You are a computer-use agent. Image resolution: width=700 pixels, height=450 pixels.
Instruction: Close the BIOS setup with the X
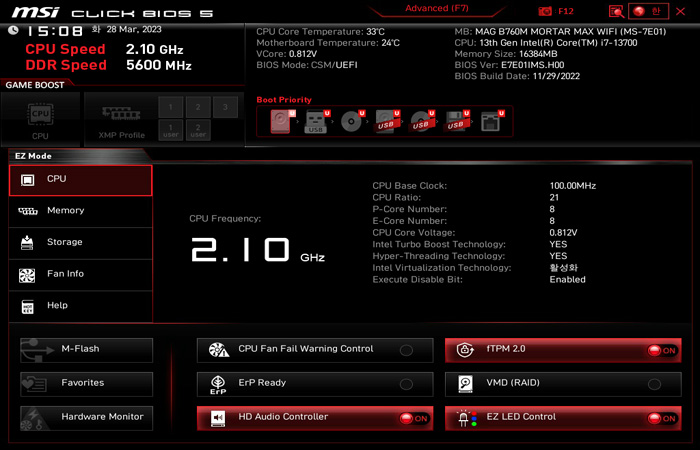(680, 12)
